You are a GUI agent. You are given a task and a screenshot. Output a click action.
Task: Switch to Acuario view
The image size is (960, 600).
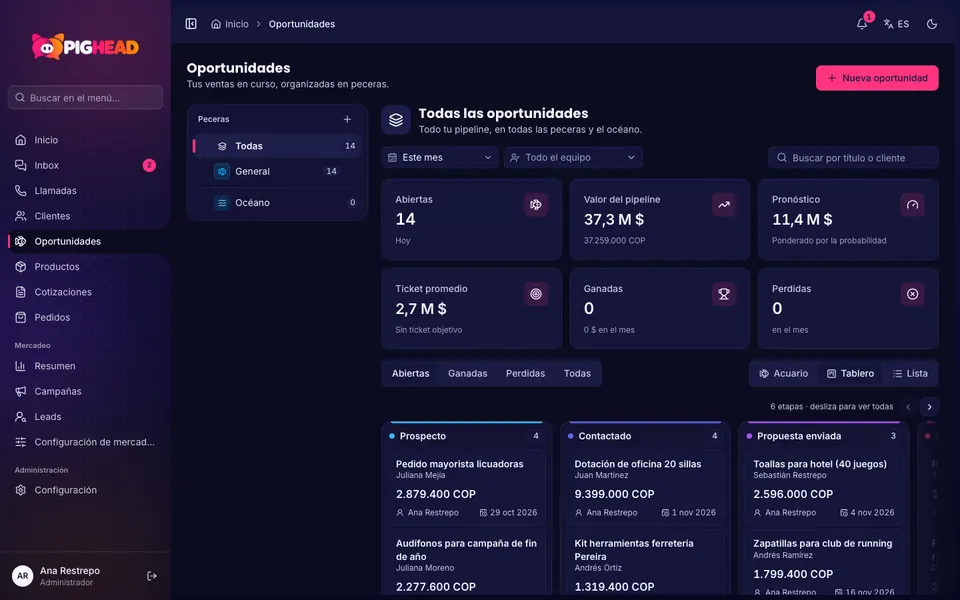pyautogui.click(x=784, y=373)
